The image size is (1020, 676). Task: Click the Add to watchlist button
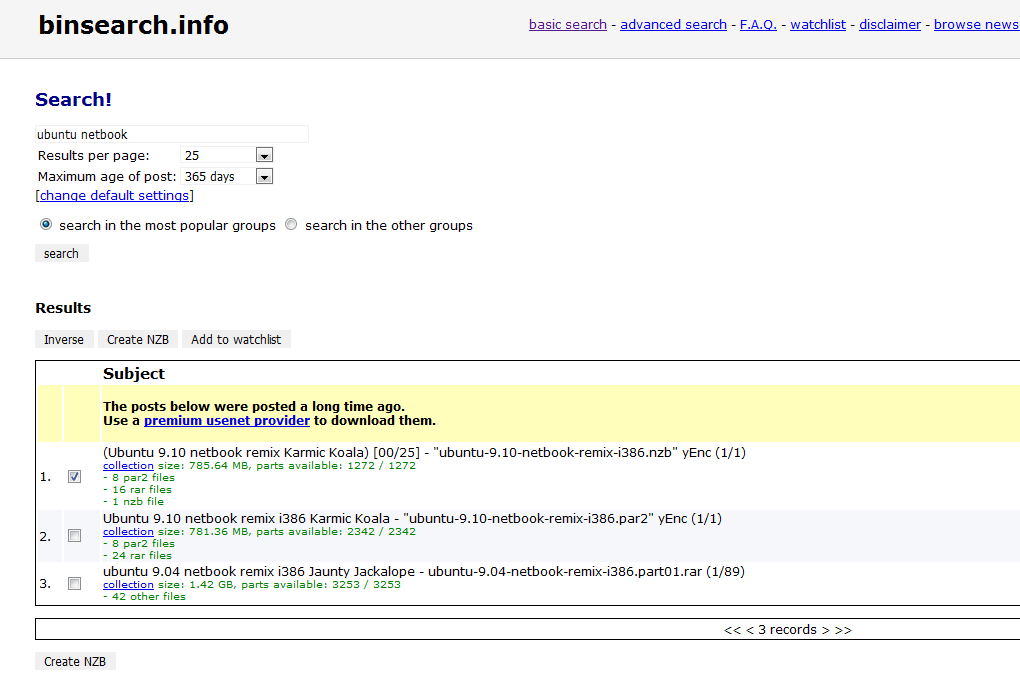236,339
